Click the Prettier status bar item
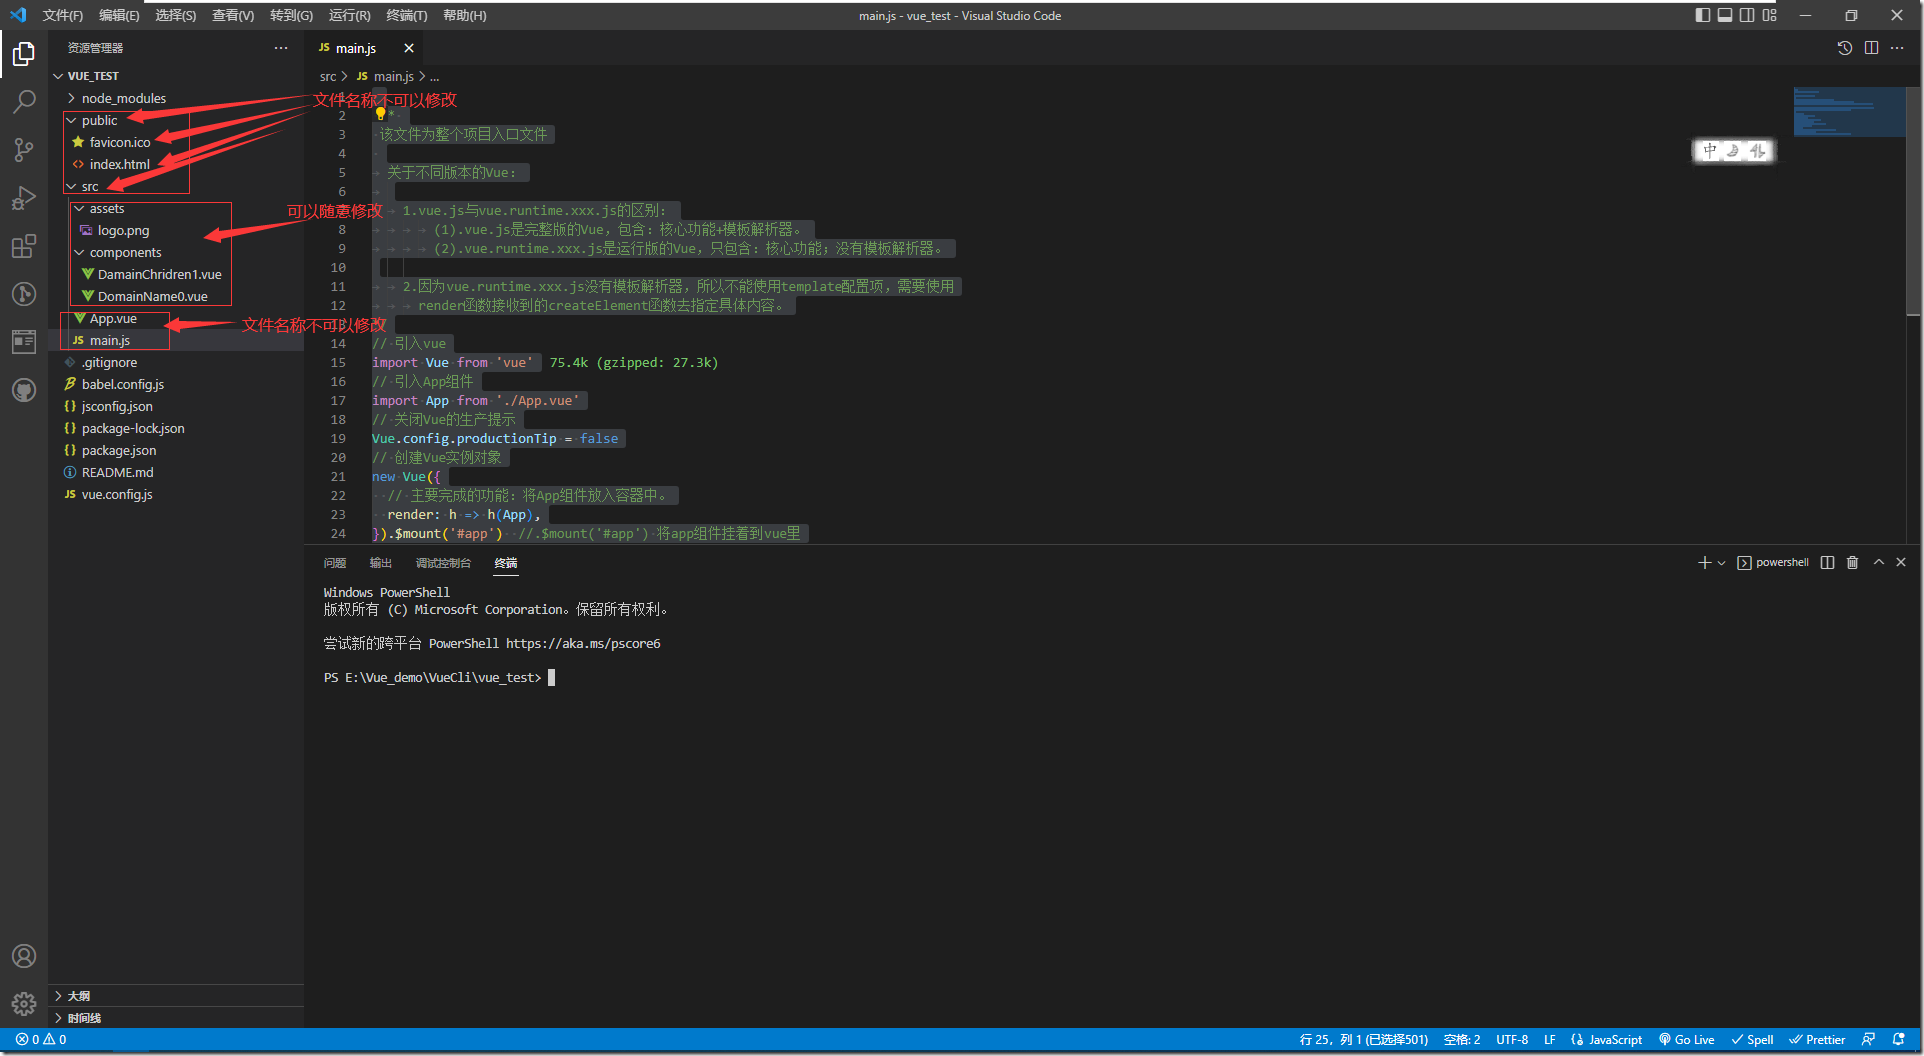The height and width of the screenshot is (1056, 1924). click(x=1817, y=1040)
